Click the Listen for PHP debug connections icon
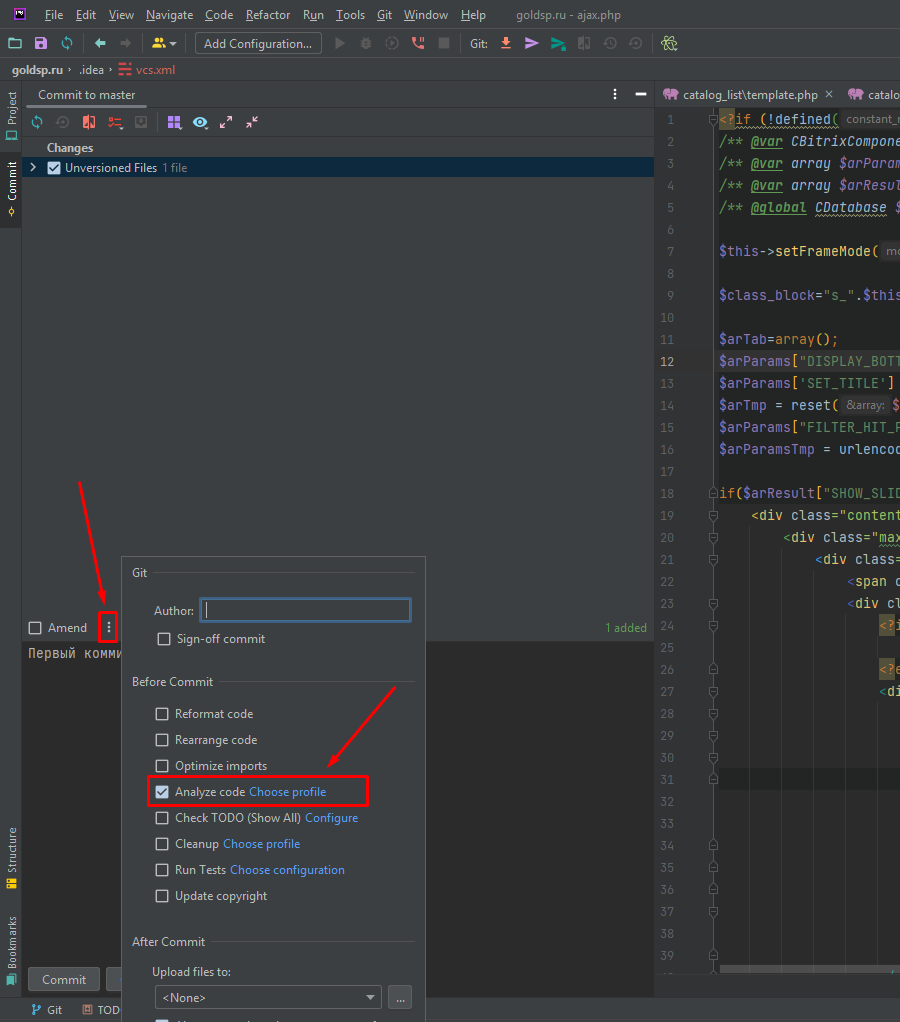The height and width of the screenshot is (1022, 900). coord(418,44)
